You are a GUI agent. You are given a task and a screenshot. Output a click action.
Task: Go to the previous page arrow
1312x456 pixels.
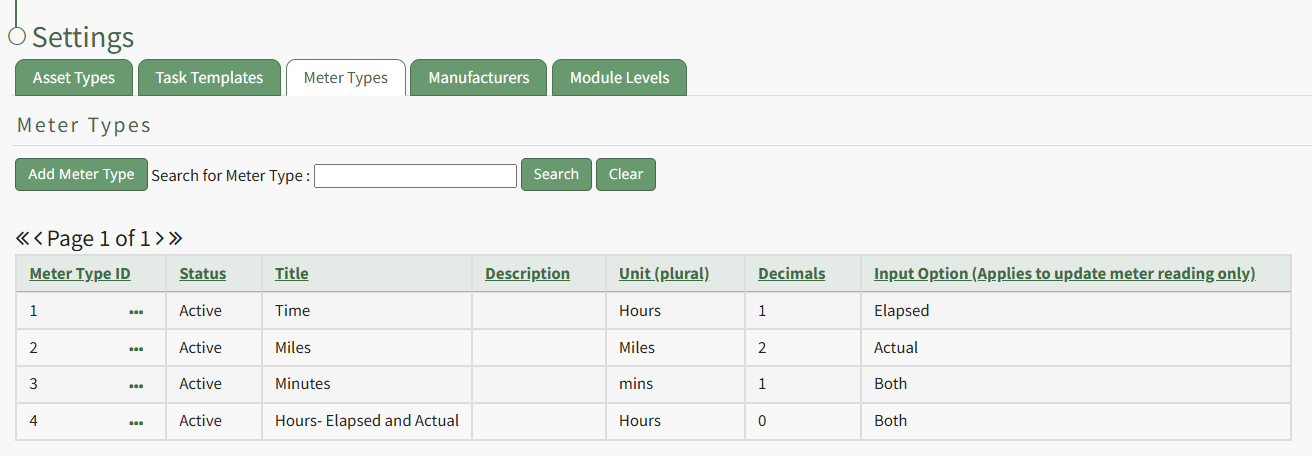tap(38, 239)
